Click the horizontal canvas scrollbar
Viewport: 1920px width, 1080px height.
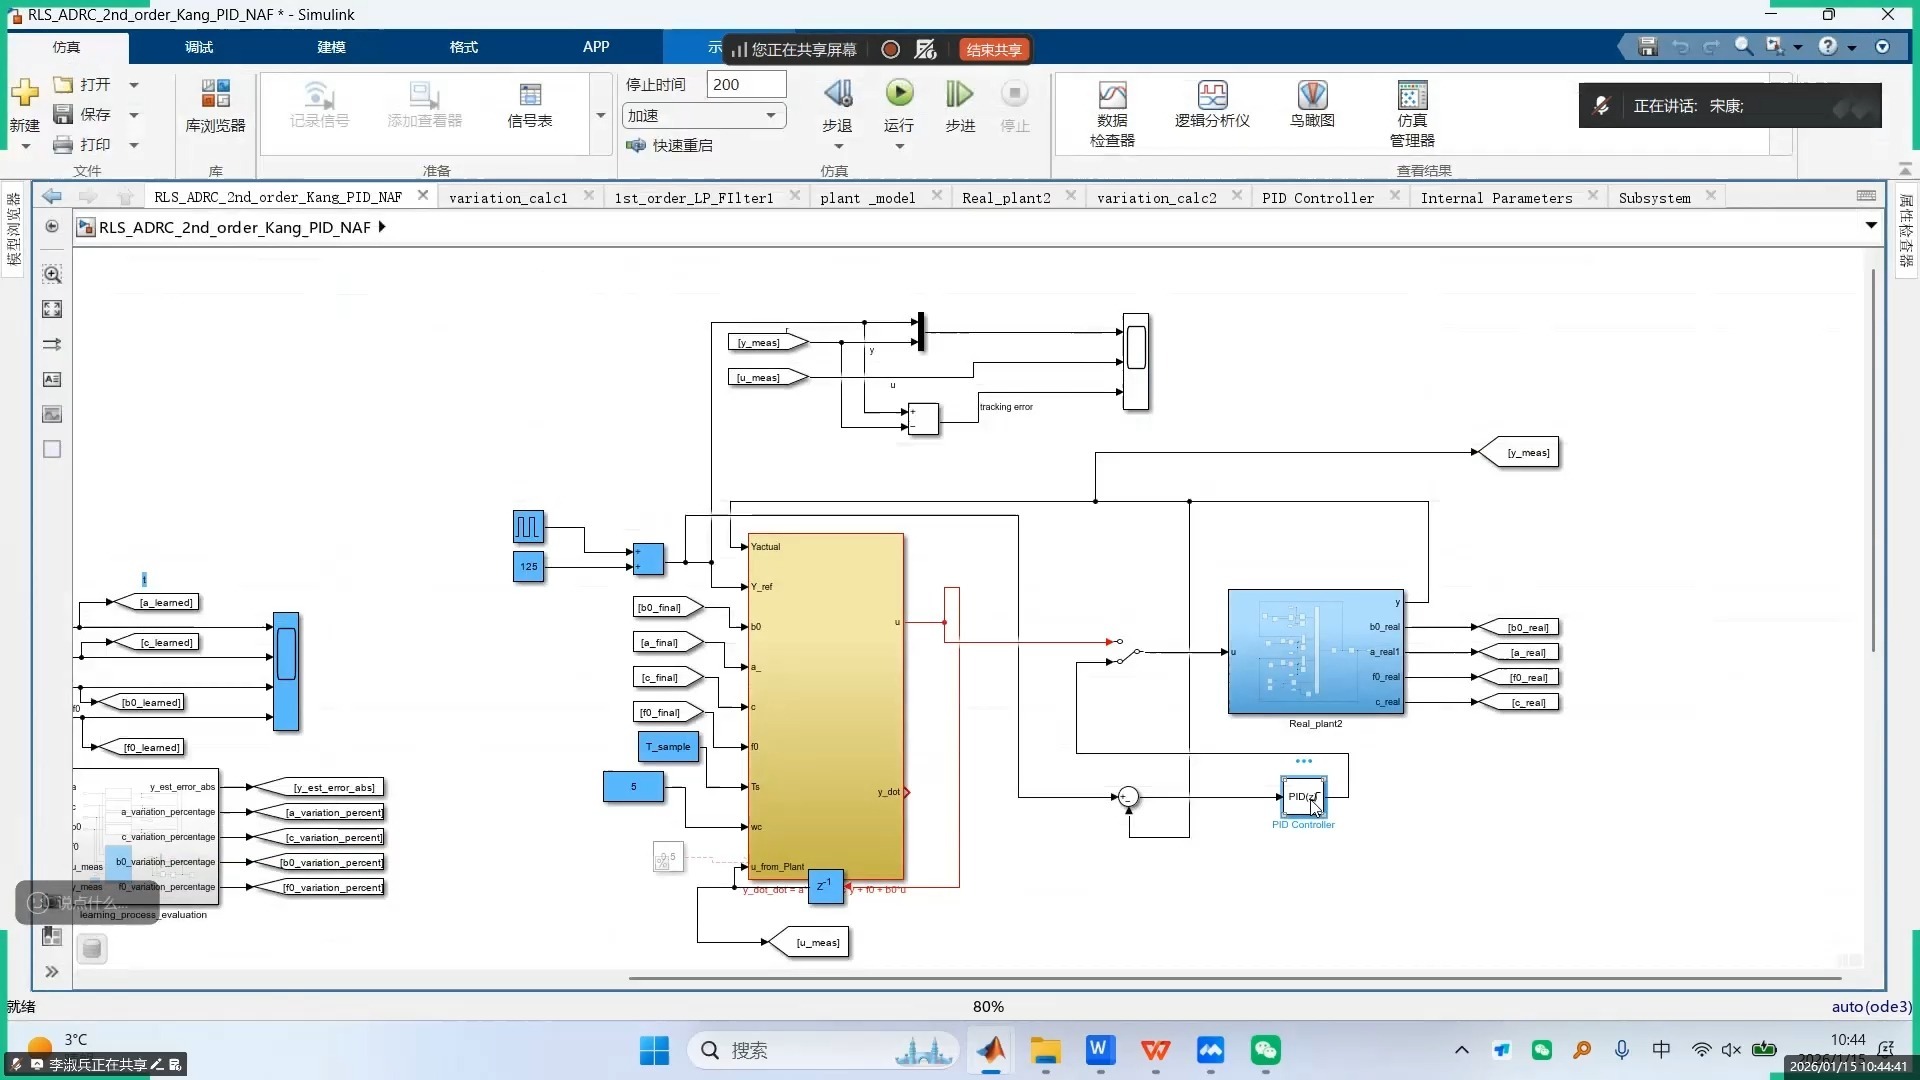pyautogui.click(x=1234, y=978)
